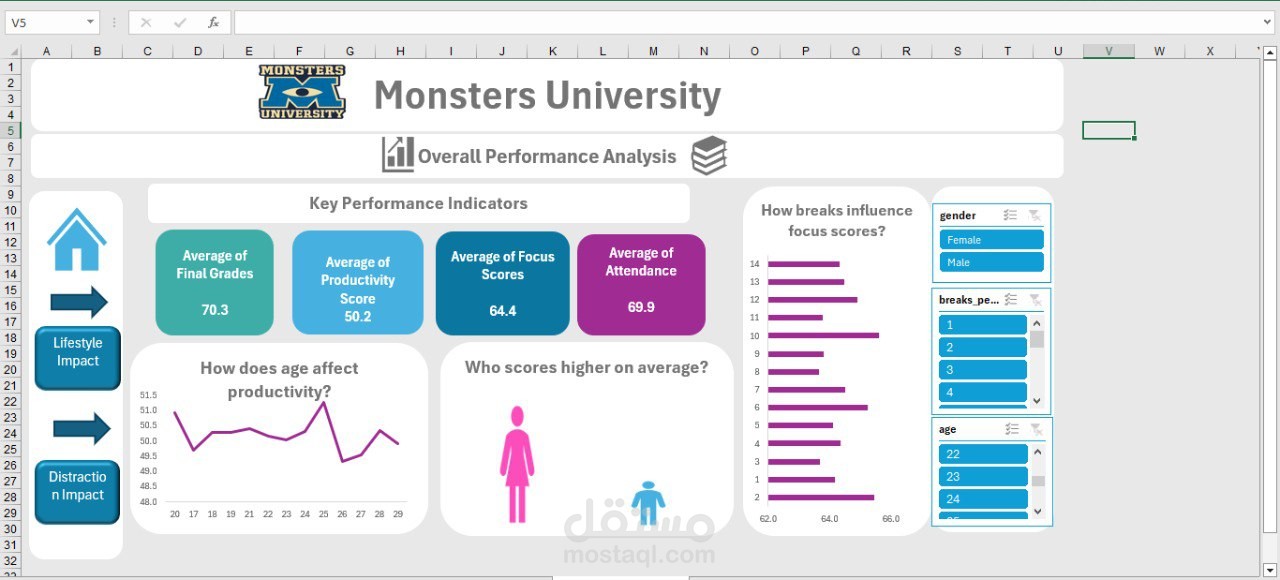The width and height of the screenshot is (1280, 580).
Task: Clear filter on the gender slicer
Action: pyautogui.click(x=1034, y=215)
